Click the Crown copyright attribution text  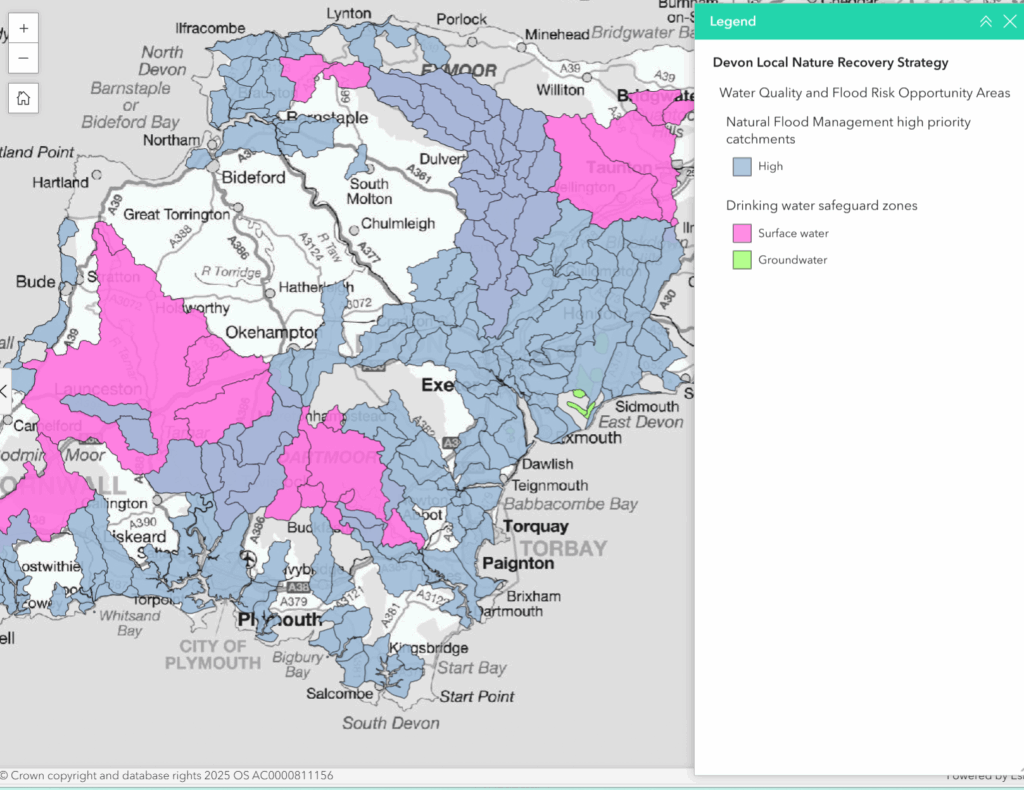point(167,776)
